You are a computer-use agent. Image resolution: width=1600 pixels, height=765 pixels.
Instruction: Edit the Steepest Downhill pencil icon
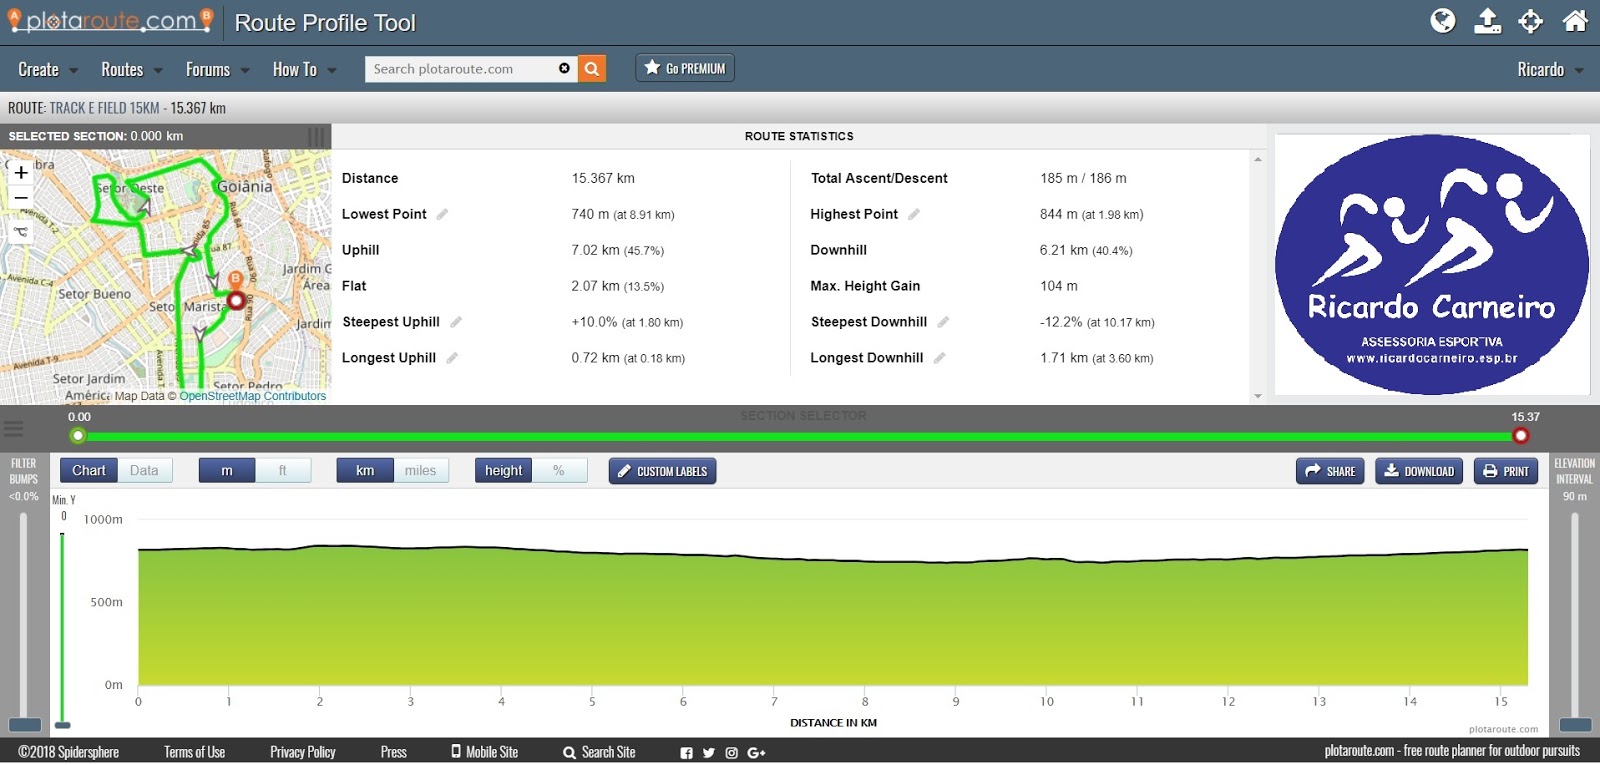tap(943, 322)
